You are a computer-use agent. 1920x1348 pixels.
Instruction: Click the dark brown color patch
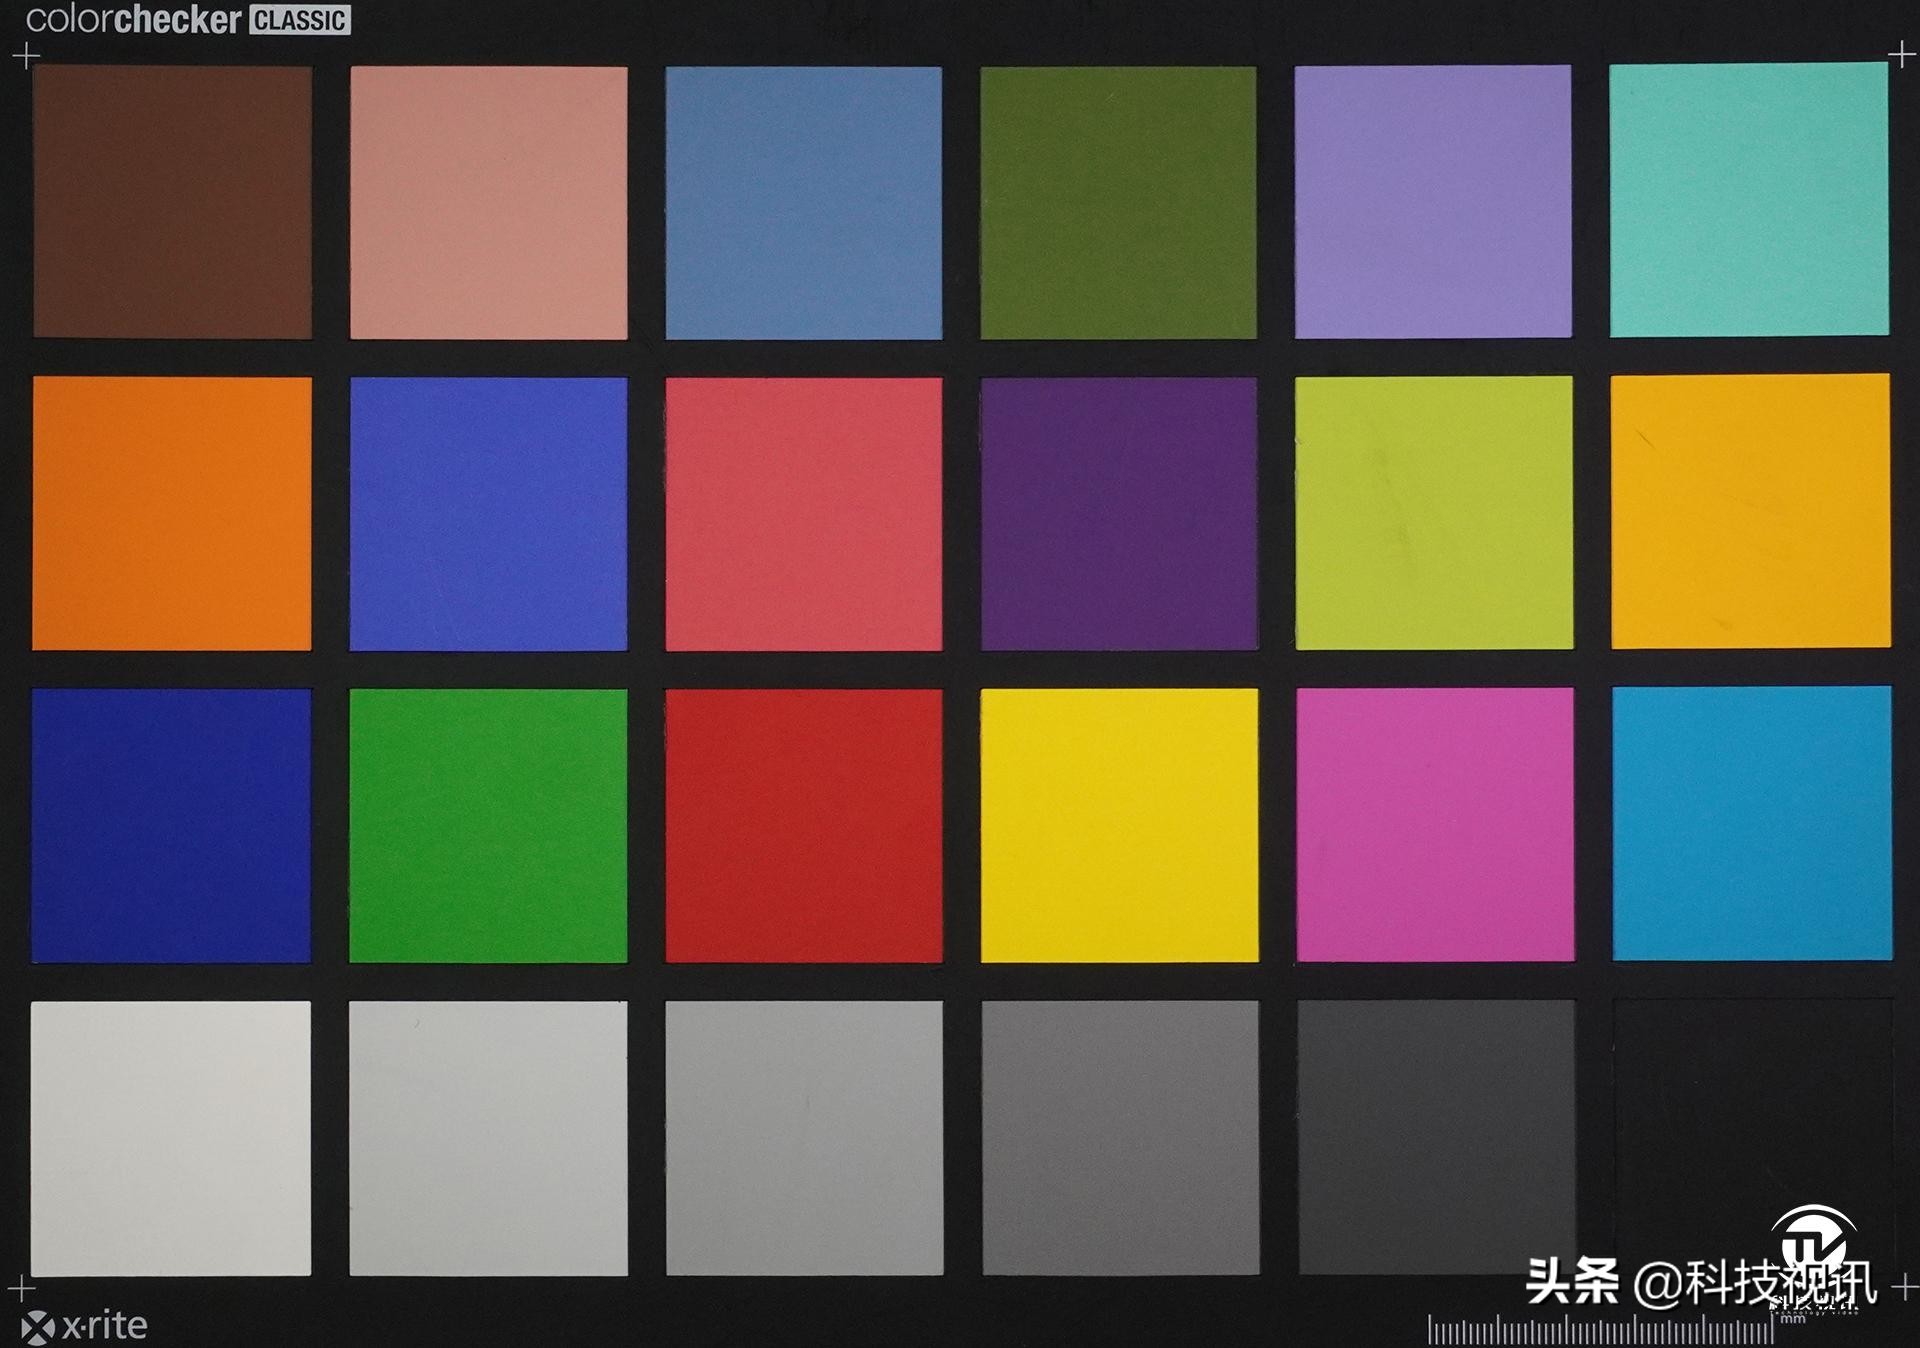coord(172,202)
